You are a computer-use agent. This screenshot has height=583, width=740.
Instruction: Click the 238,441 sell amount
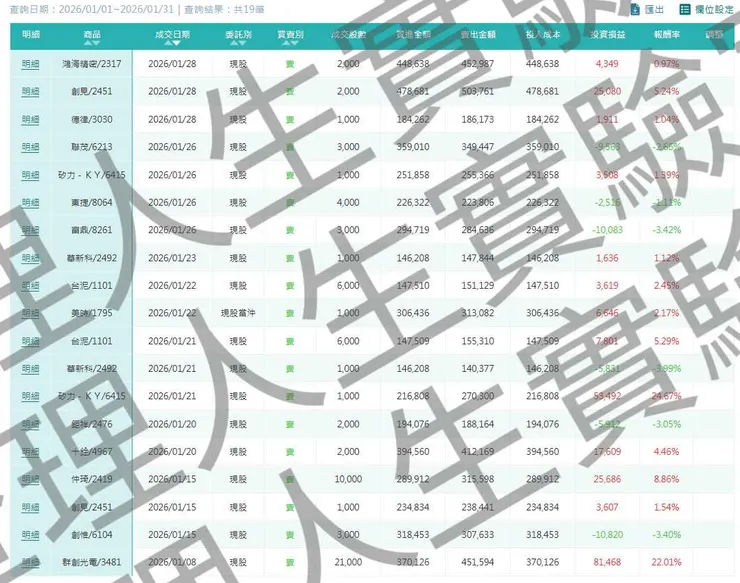tap(478, 507)
